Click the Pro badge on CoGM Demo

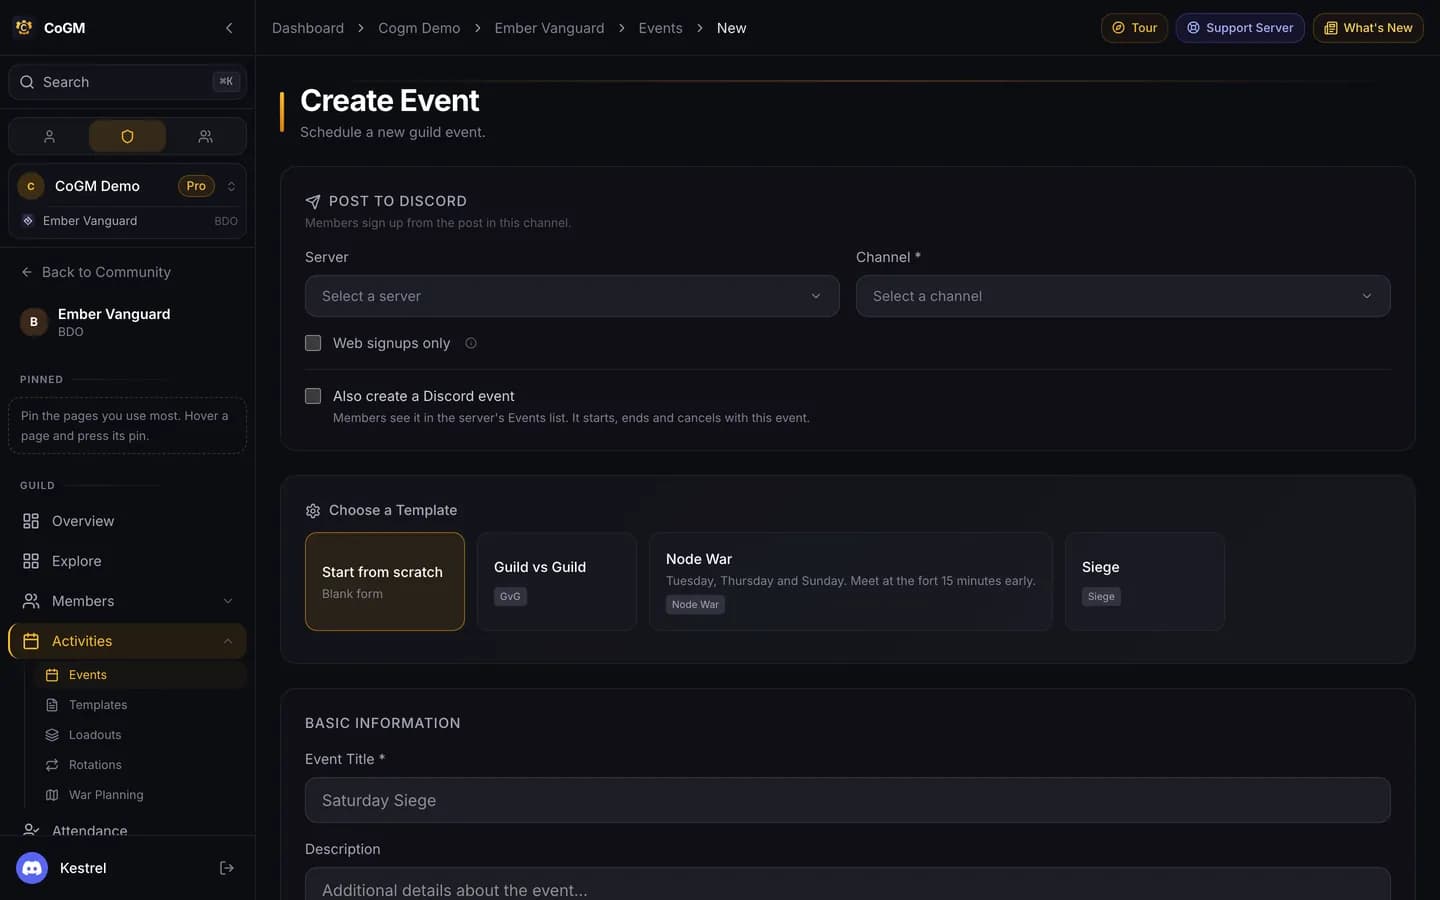coord(196,186)
